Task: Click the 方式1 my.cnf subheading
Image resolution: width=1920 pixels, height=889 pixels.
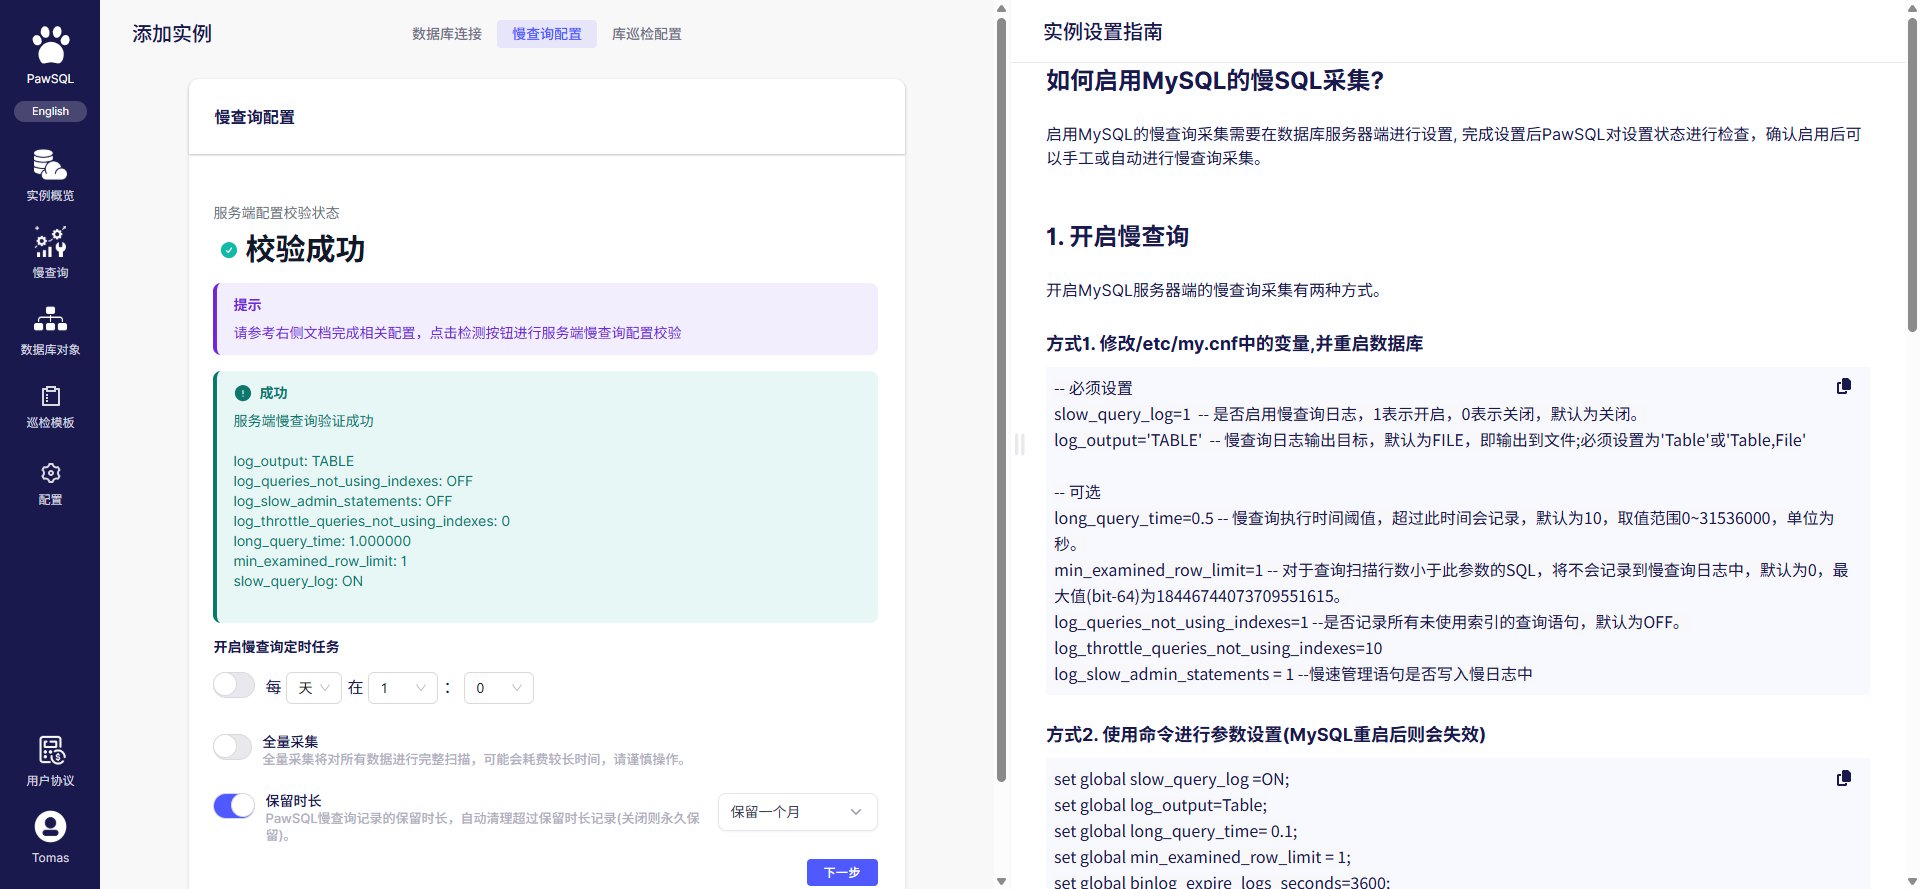Action: click(1235, 344)
